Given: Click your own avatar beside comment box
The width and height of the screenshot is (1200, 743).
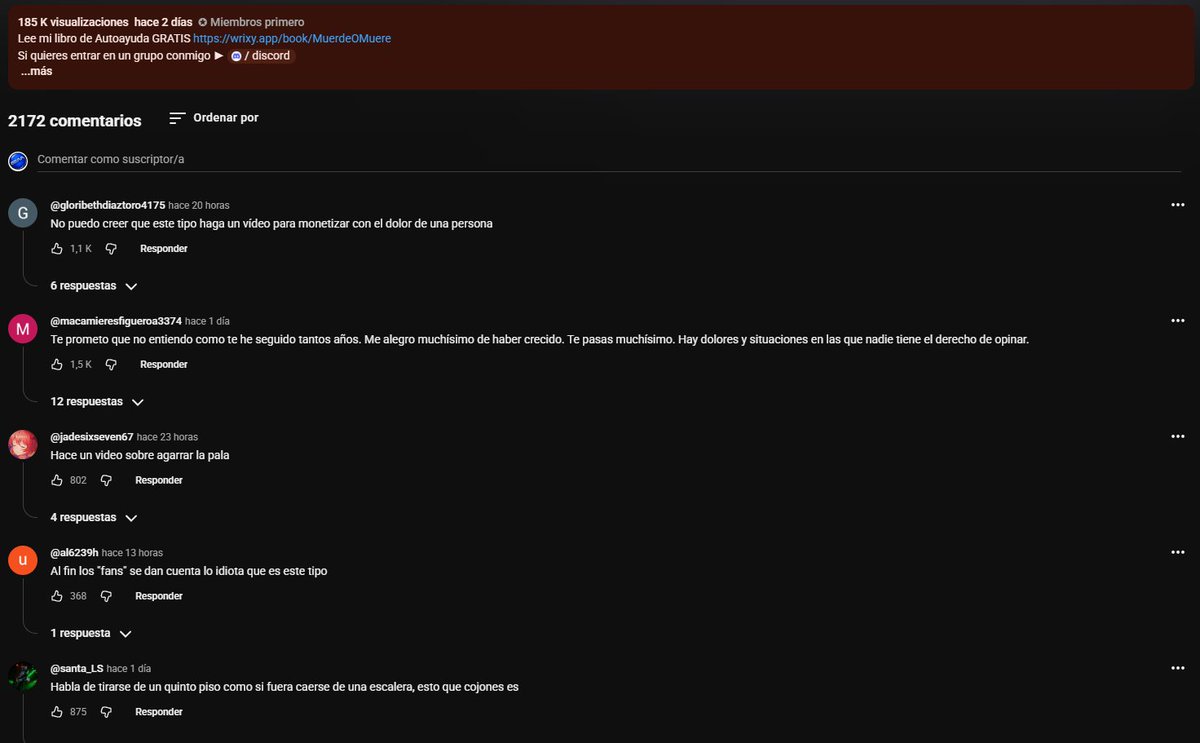Looking at the screenshot, I should (18, 160).
